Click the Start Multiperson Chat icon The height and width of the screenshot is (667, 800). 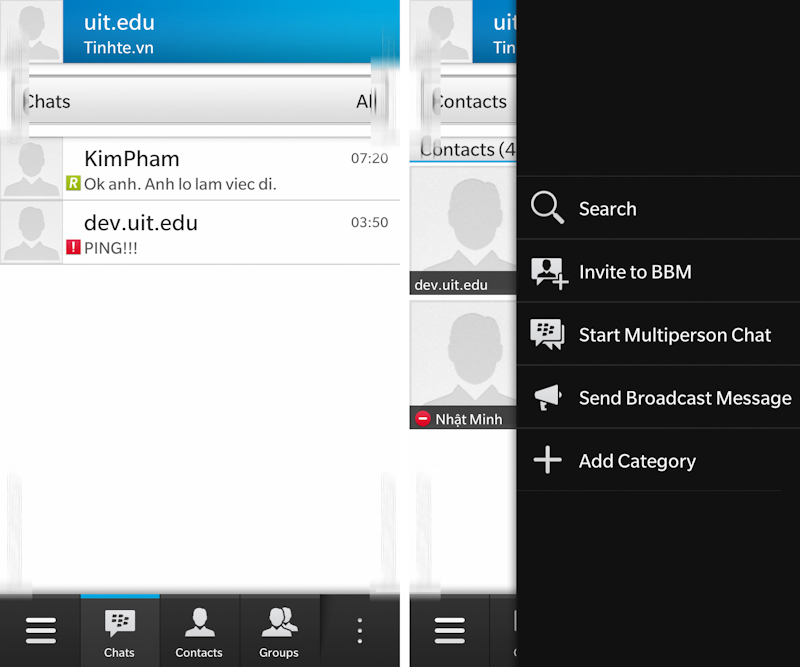[x=547, y=335]
